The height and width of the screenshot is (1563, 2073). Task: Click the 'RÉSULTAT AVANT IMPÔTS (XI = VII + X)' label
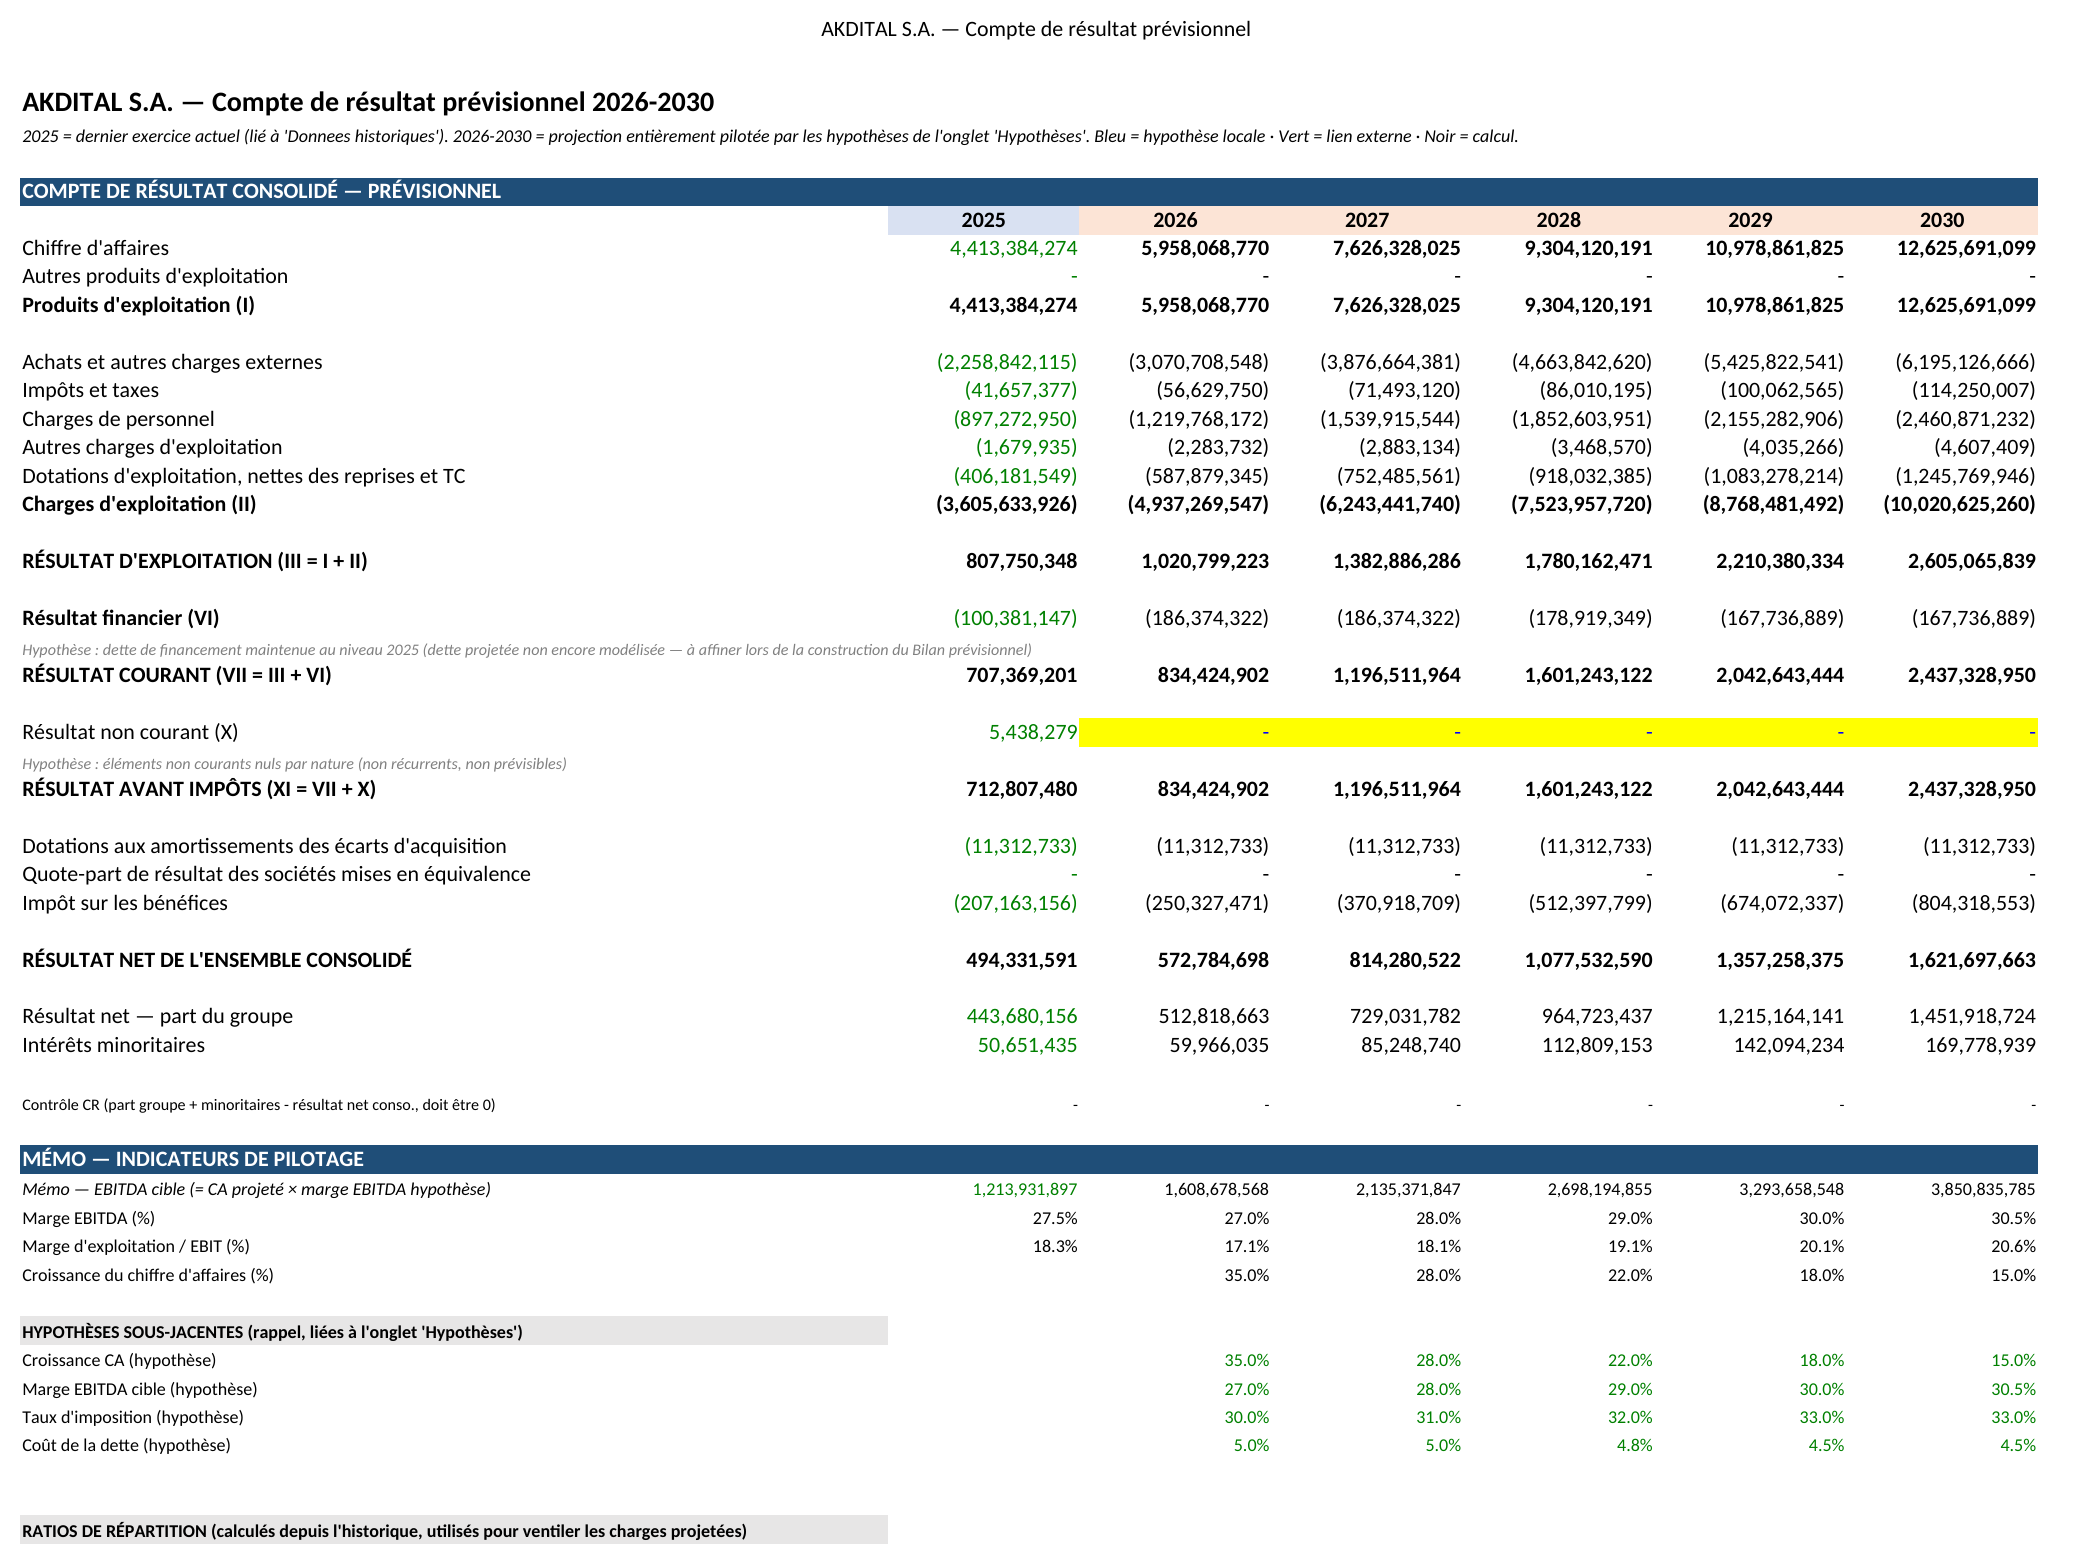(199, 789)
